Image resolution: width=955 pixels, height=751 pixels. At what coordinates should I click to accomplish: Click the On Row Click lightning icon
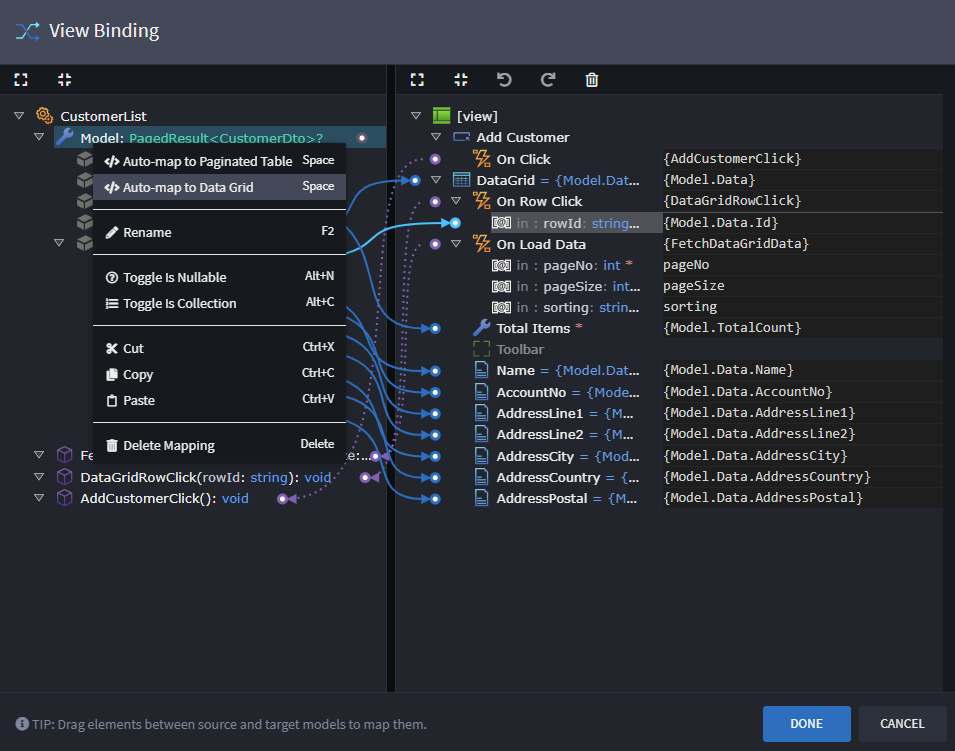482,201
